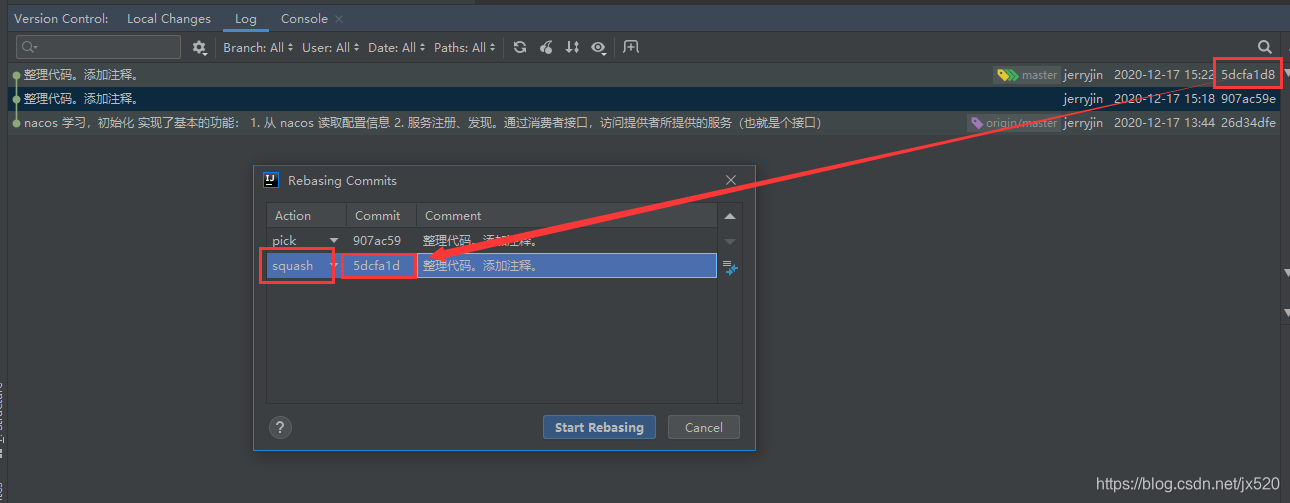Move commit down arrow in Rebasing dialog

click(x=730, y=241)
